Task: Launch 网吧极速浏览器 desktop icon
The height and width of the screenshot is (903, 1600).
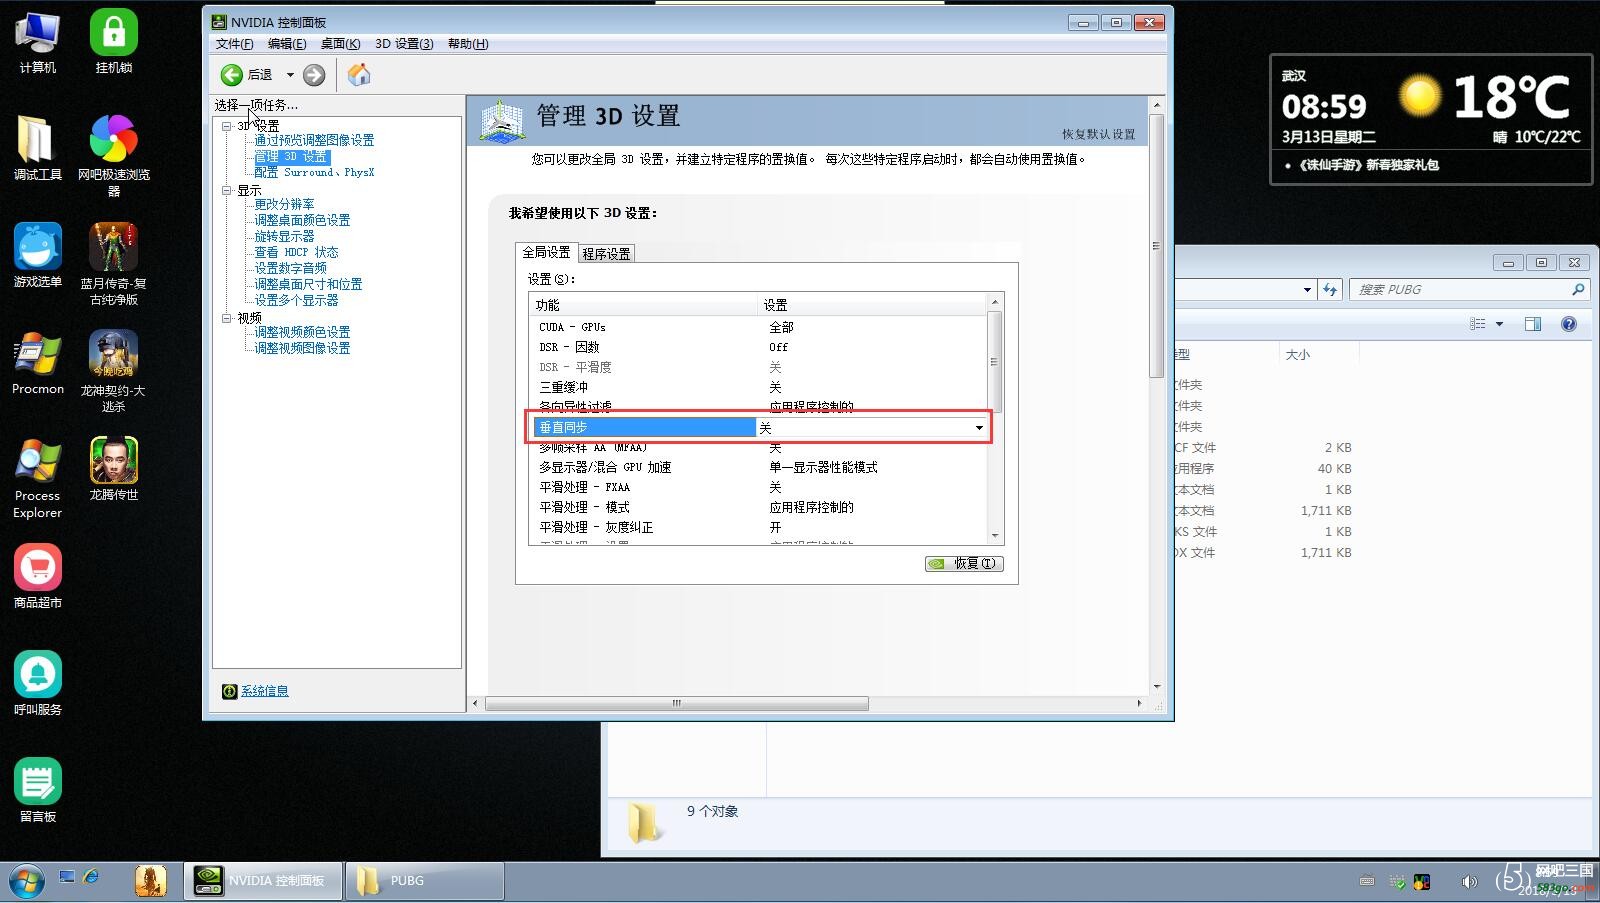Action: click(114, 155)
